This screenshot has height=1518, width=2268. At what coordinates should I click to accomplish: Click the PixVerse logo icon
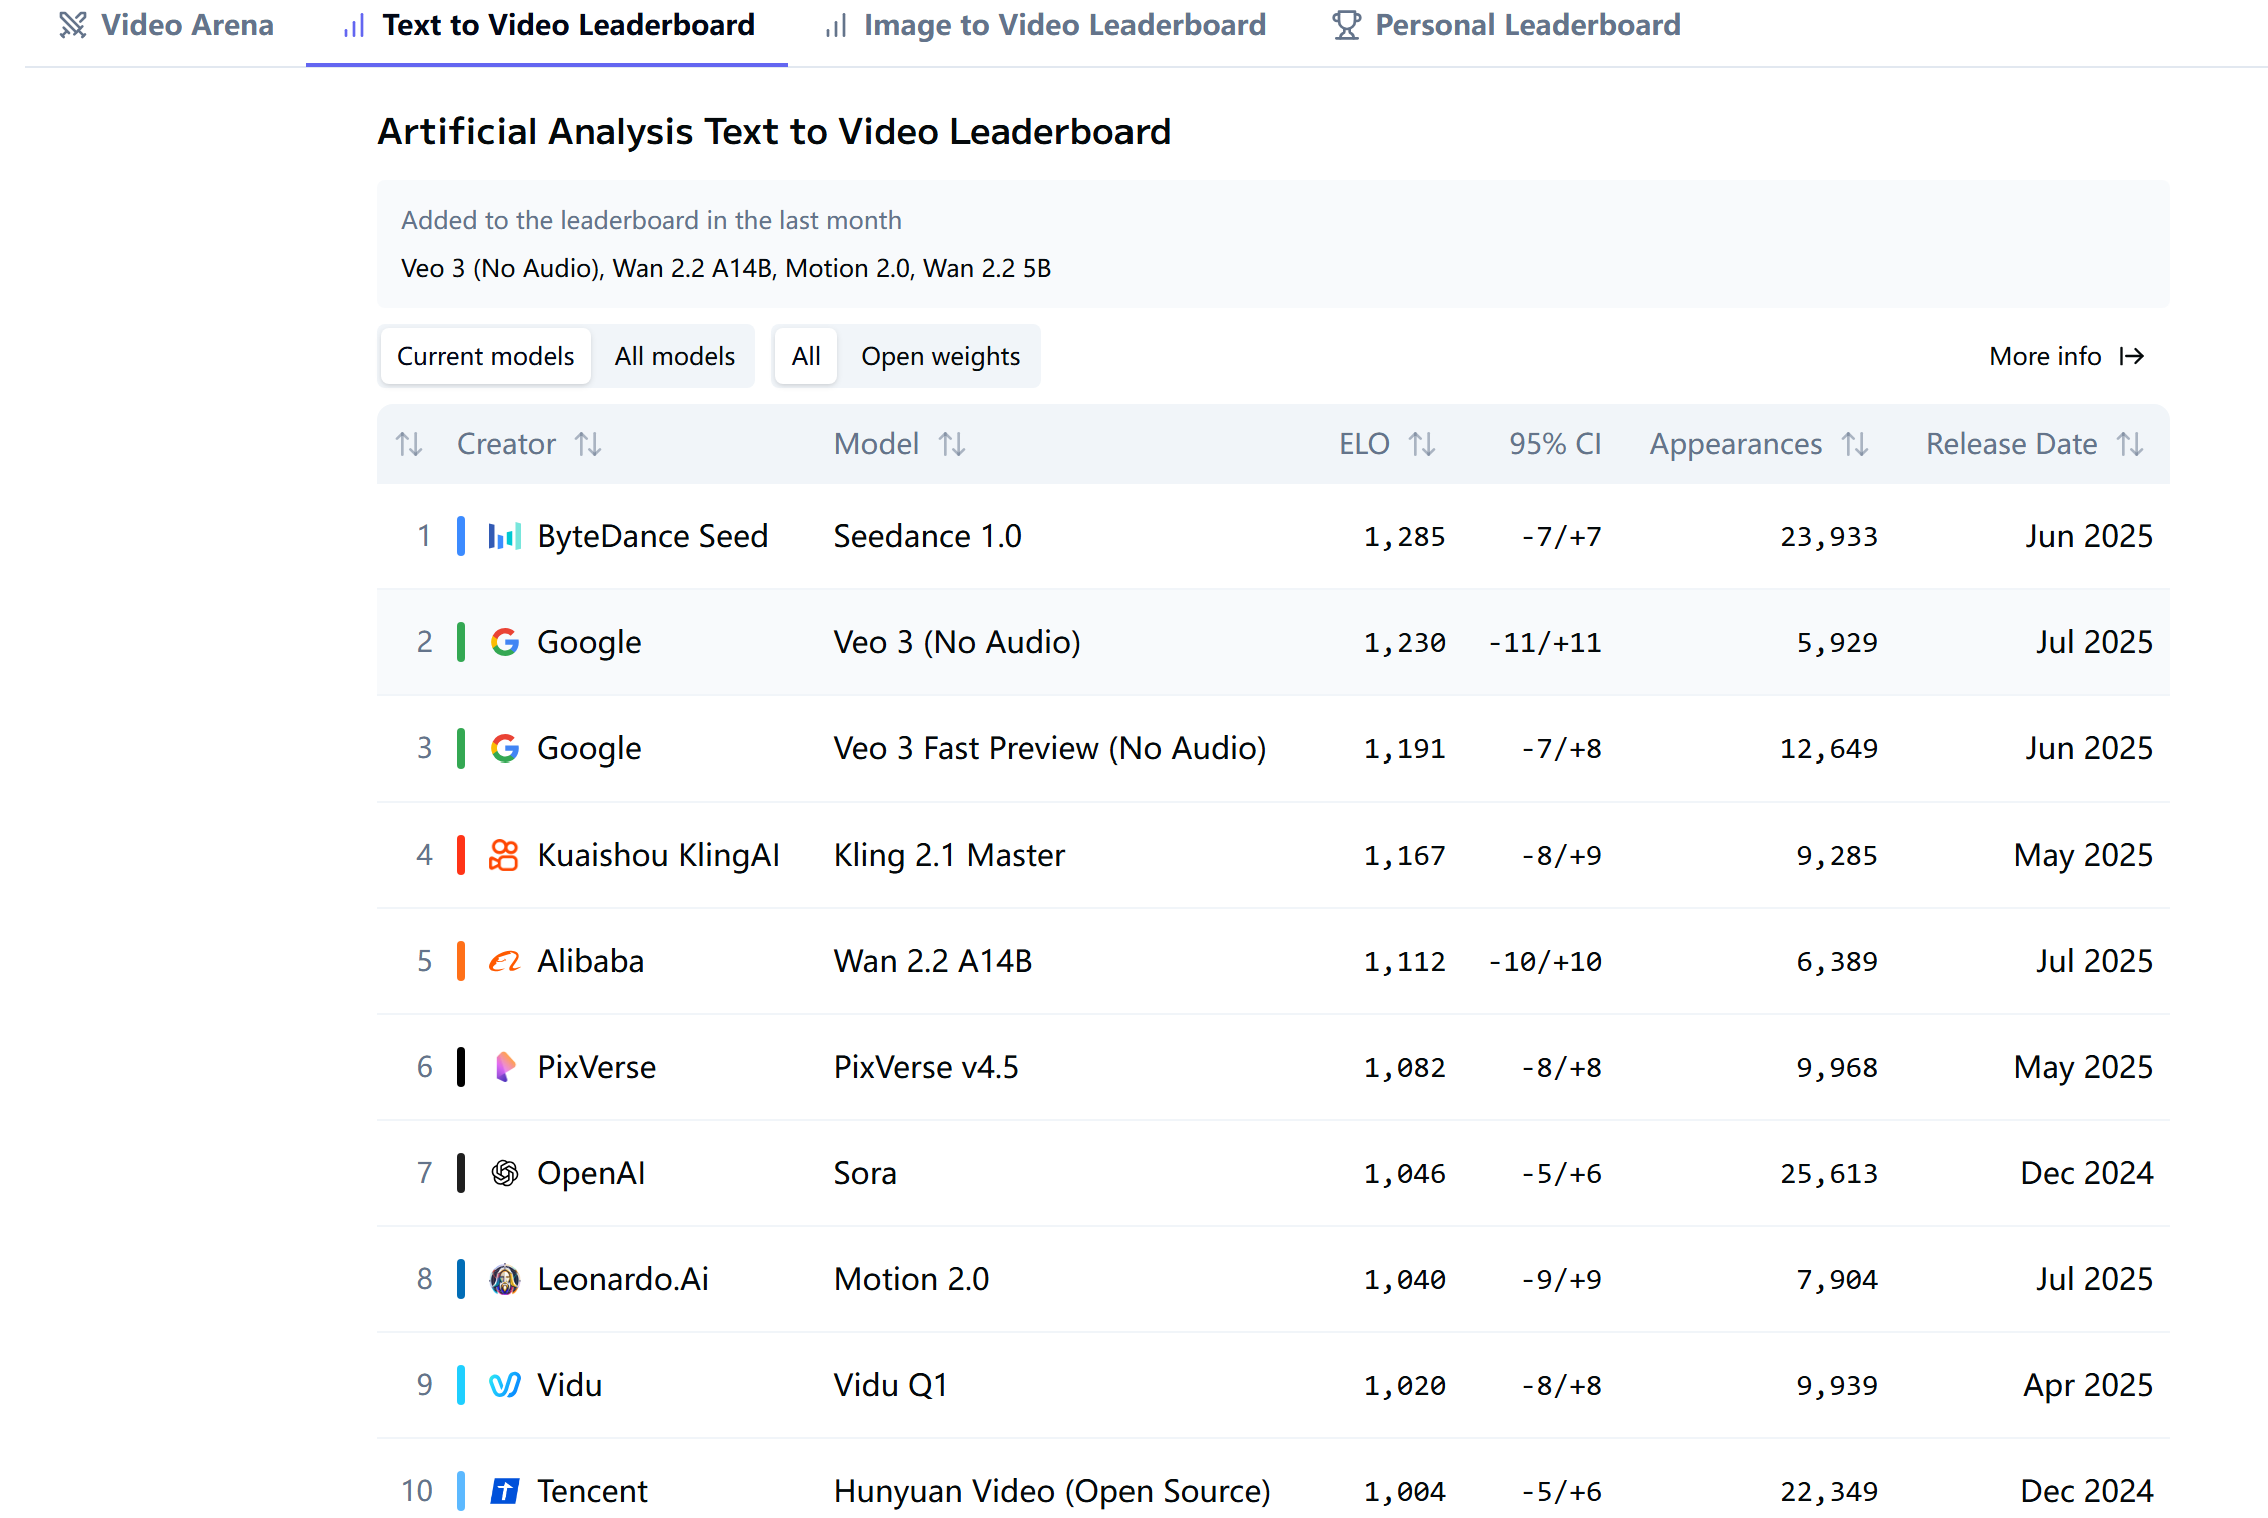coord(504,1067)
